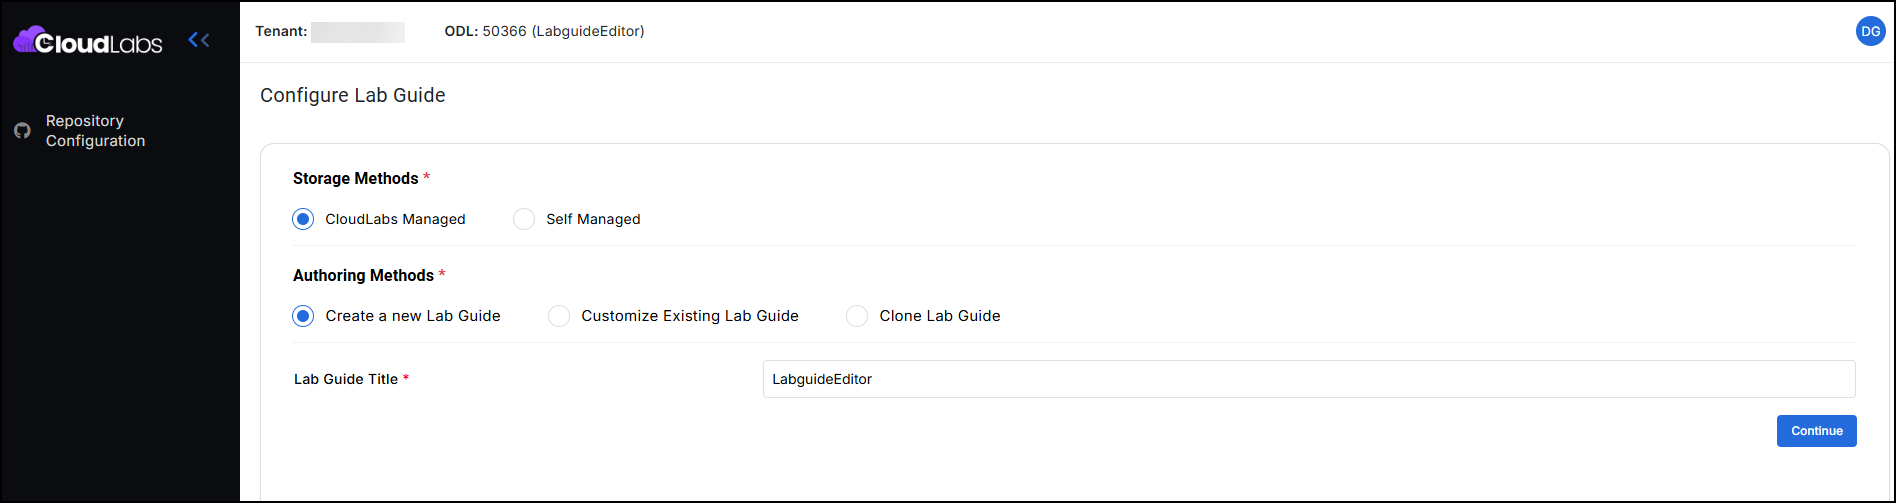The height and width of the screenshot is (503, 1896).
Task: Open the DG user avatar menu
Action: pyautogui.click(x=1870, y=31)
